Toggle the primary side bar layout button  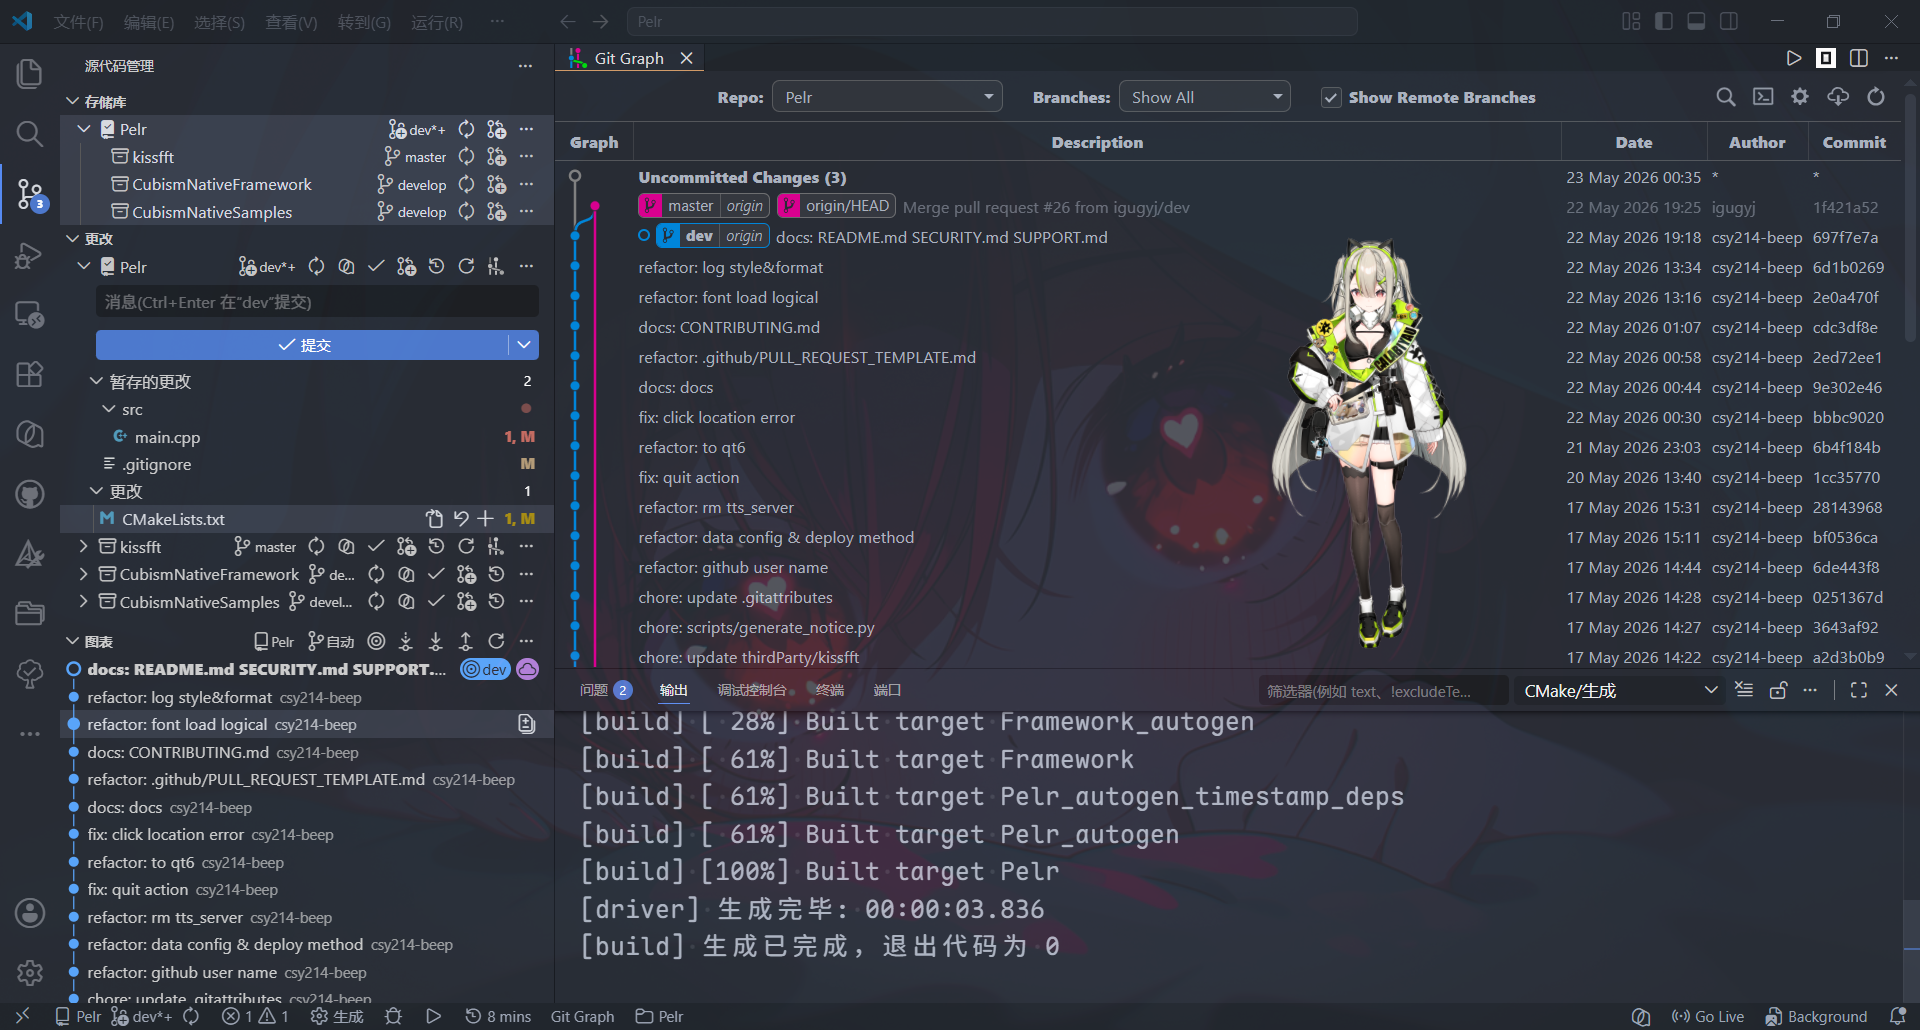coord(1664,22)
